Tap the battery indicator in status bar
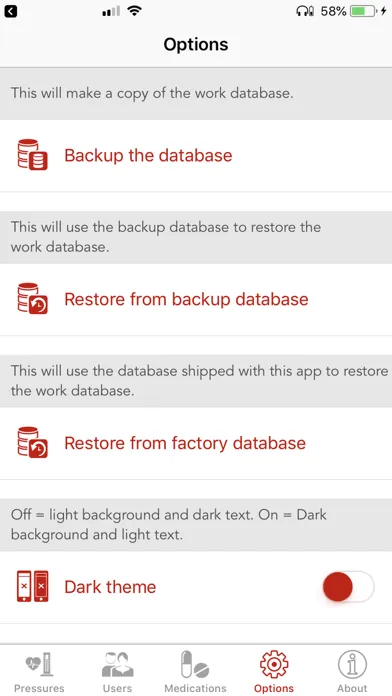The height and width of the screenshot is (696, 392). click(x=363, y=11)
